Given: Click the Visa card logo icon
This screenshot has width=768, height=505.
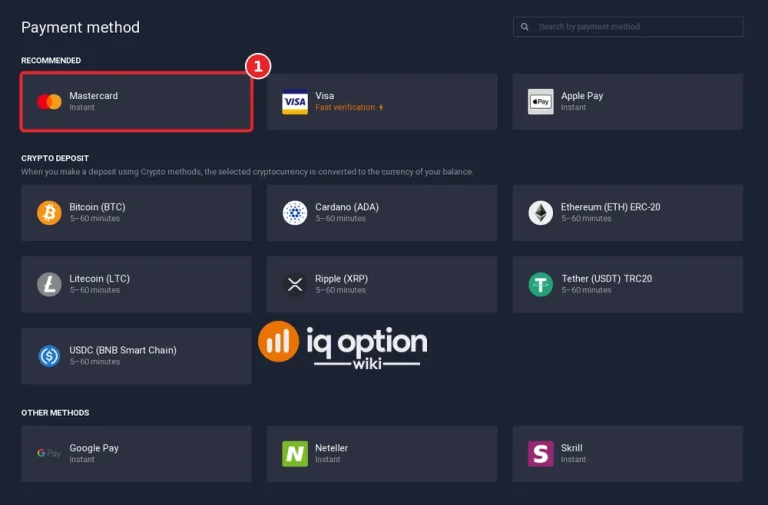Looking at the screenshot, I should pyautogui.click(x=295, y=102).
